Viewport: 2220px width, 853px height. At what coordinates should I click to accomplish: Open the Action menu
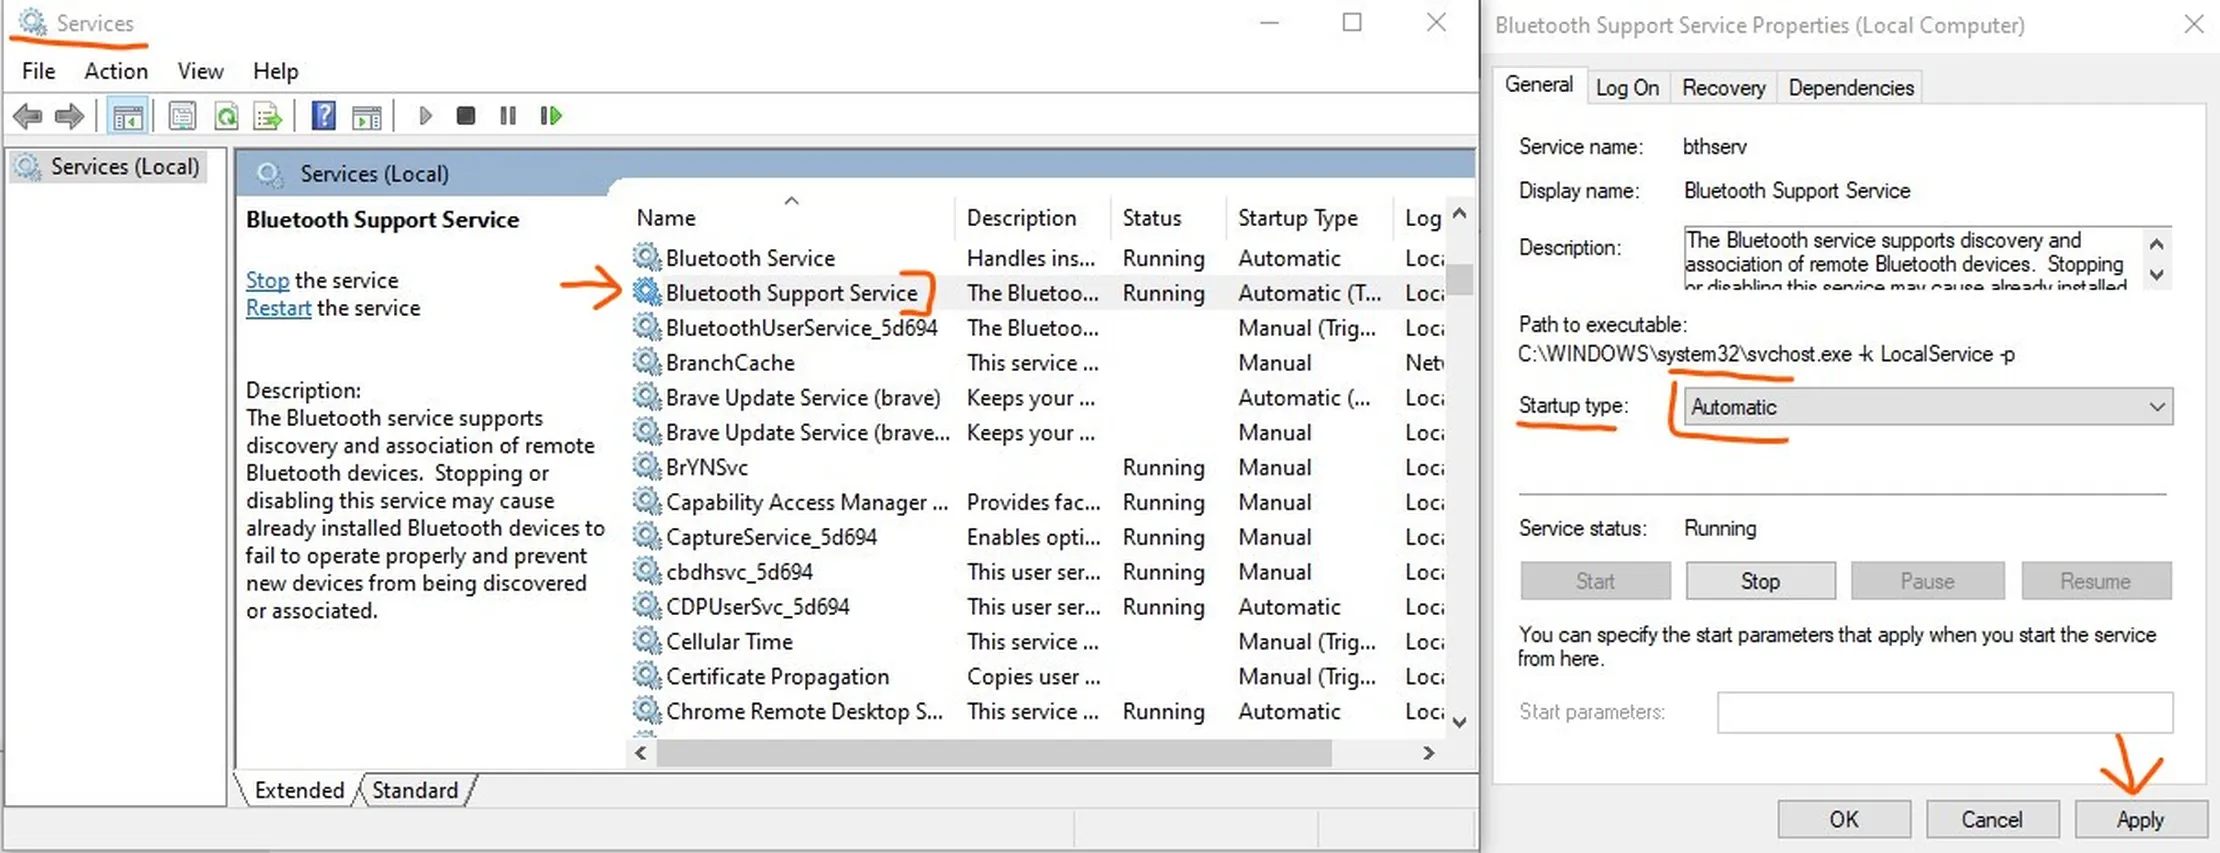tap(116, 71)
